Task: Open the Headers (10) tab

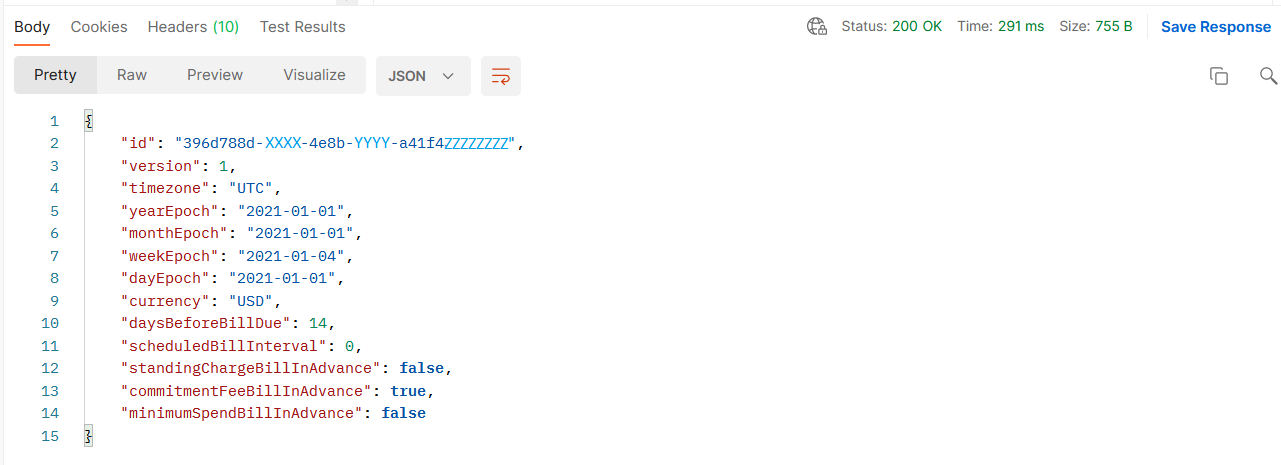Action: (193, 27)
